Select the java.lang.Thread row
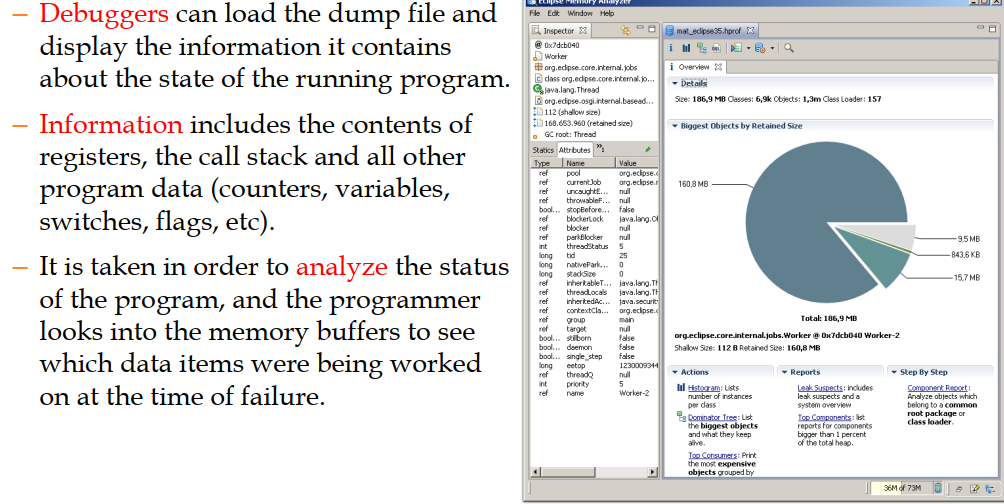Screen dimensions: 1004x504 tap(595, 90)
